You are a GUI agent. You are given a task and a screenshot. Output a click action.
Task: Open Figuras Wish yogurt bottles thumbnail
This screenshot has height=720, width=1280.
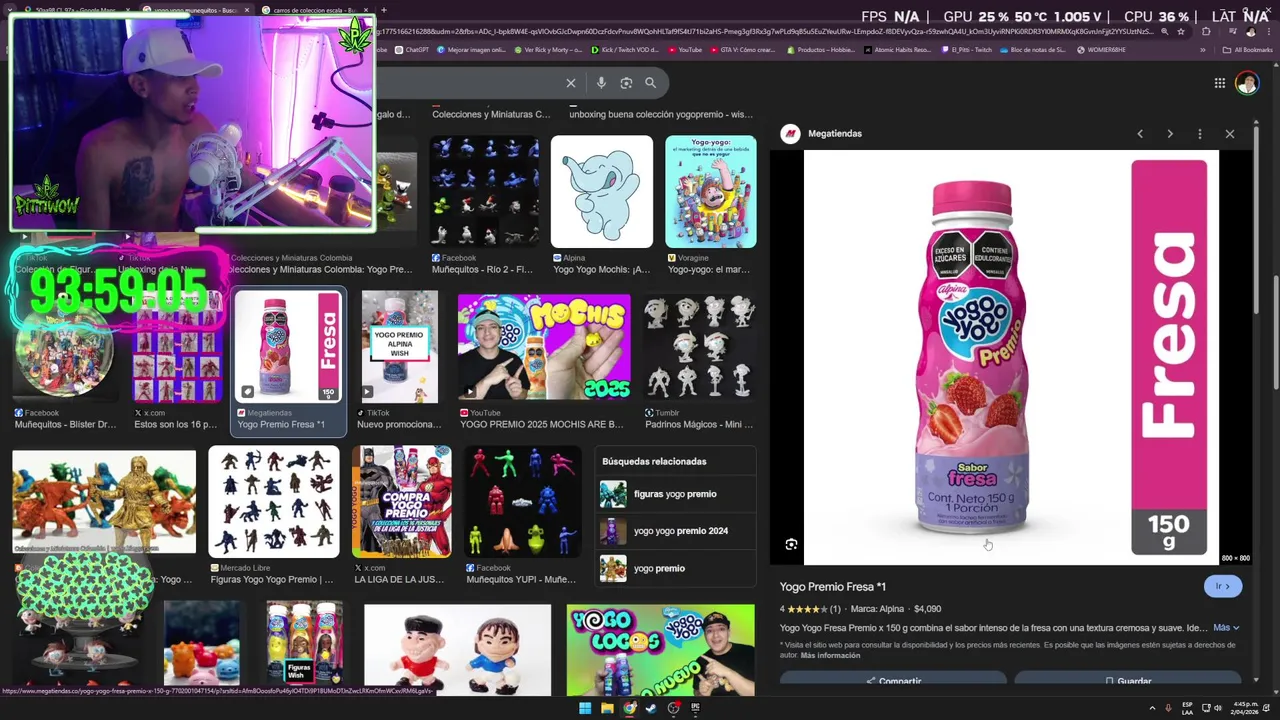304,645
